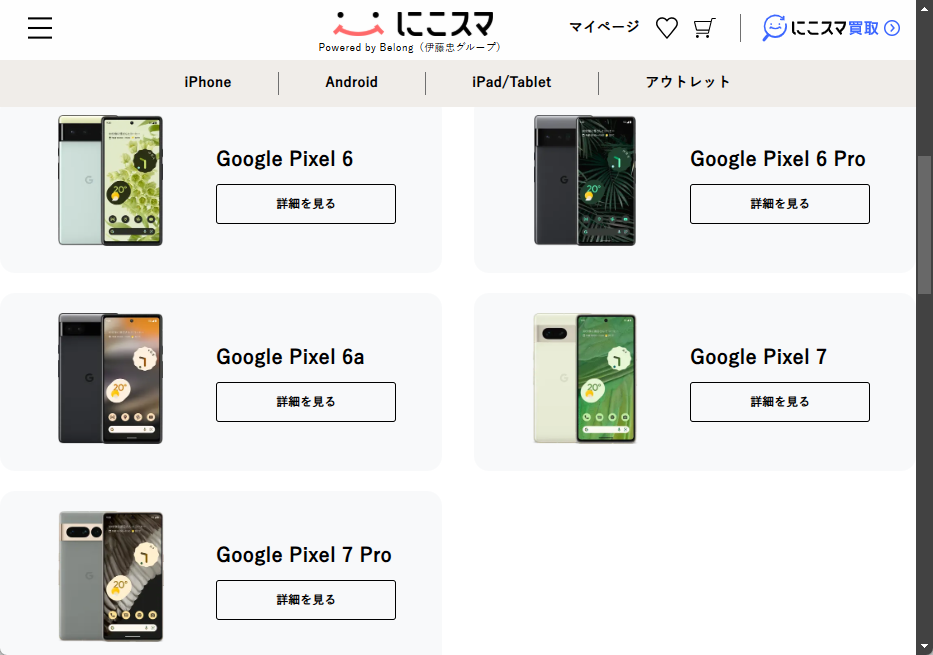Open the アウトレット category

click(685, 82)
